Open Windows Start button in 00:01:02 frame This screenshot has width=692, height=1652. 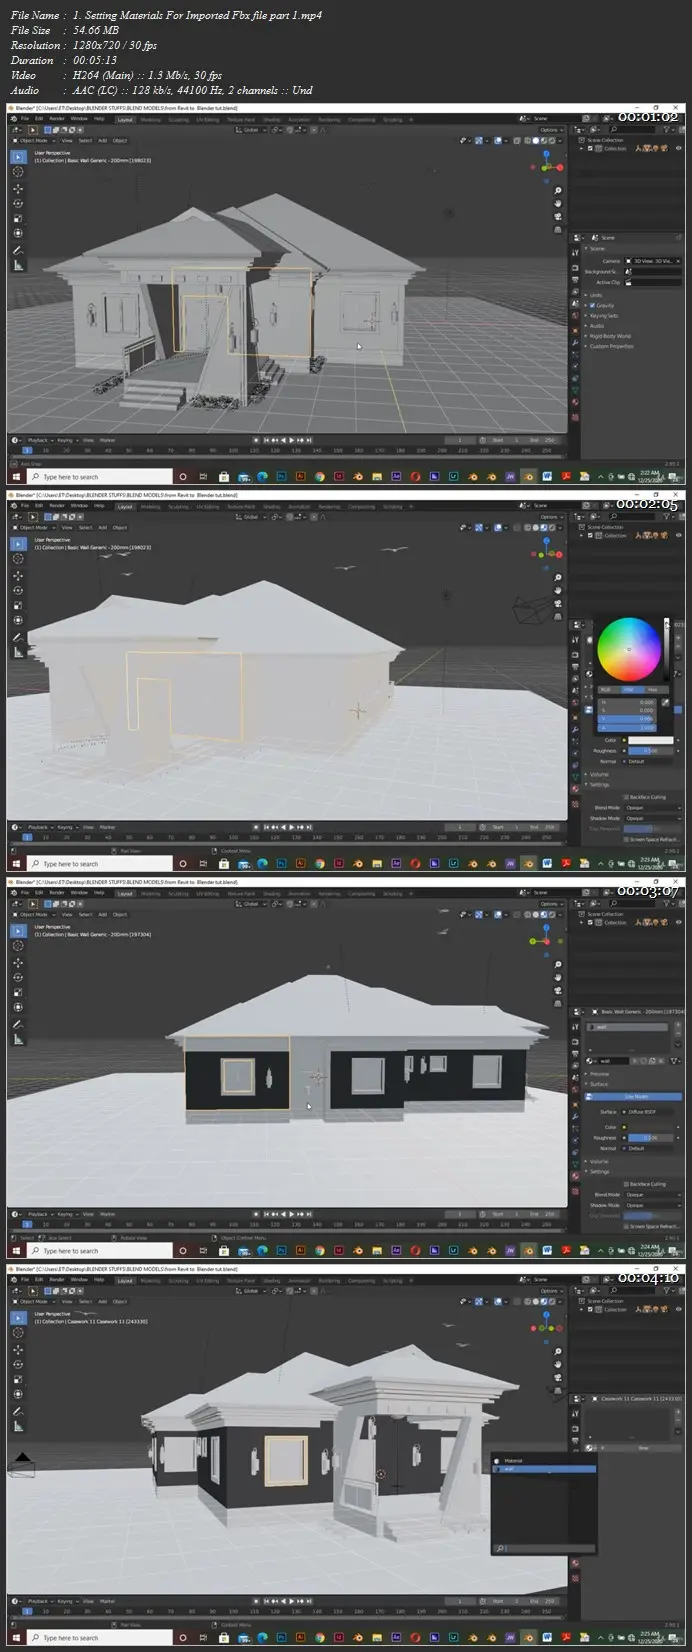pos(15,477)
